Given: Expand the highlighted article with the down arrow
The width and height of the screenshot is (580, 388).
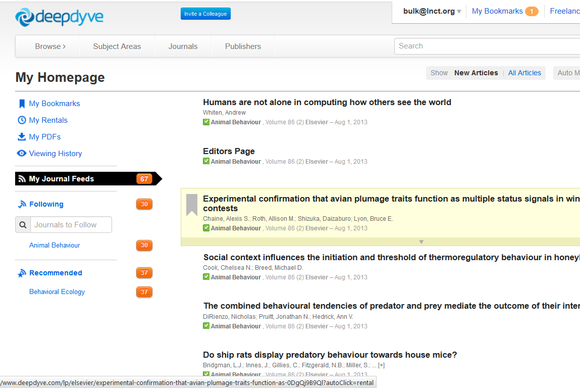Looking at the screenshot, I should click(421, 242).
